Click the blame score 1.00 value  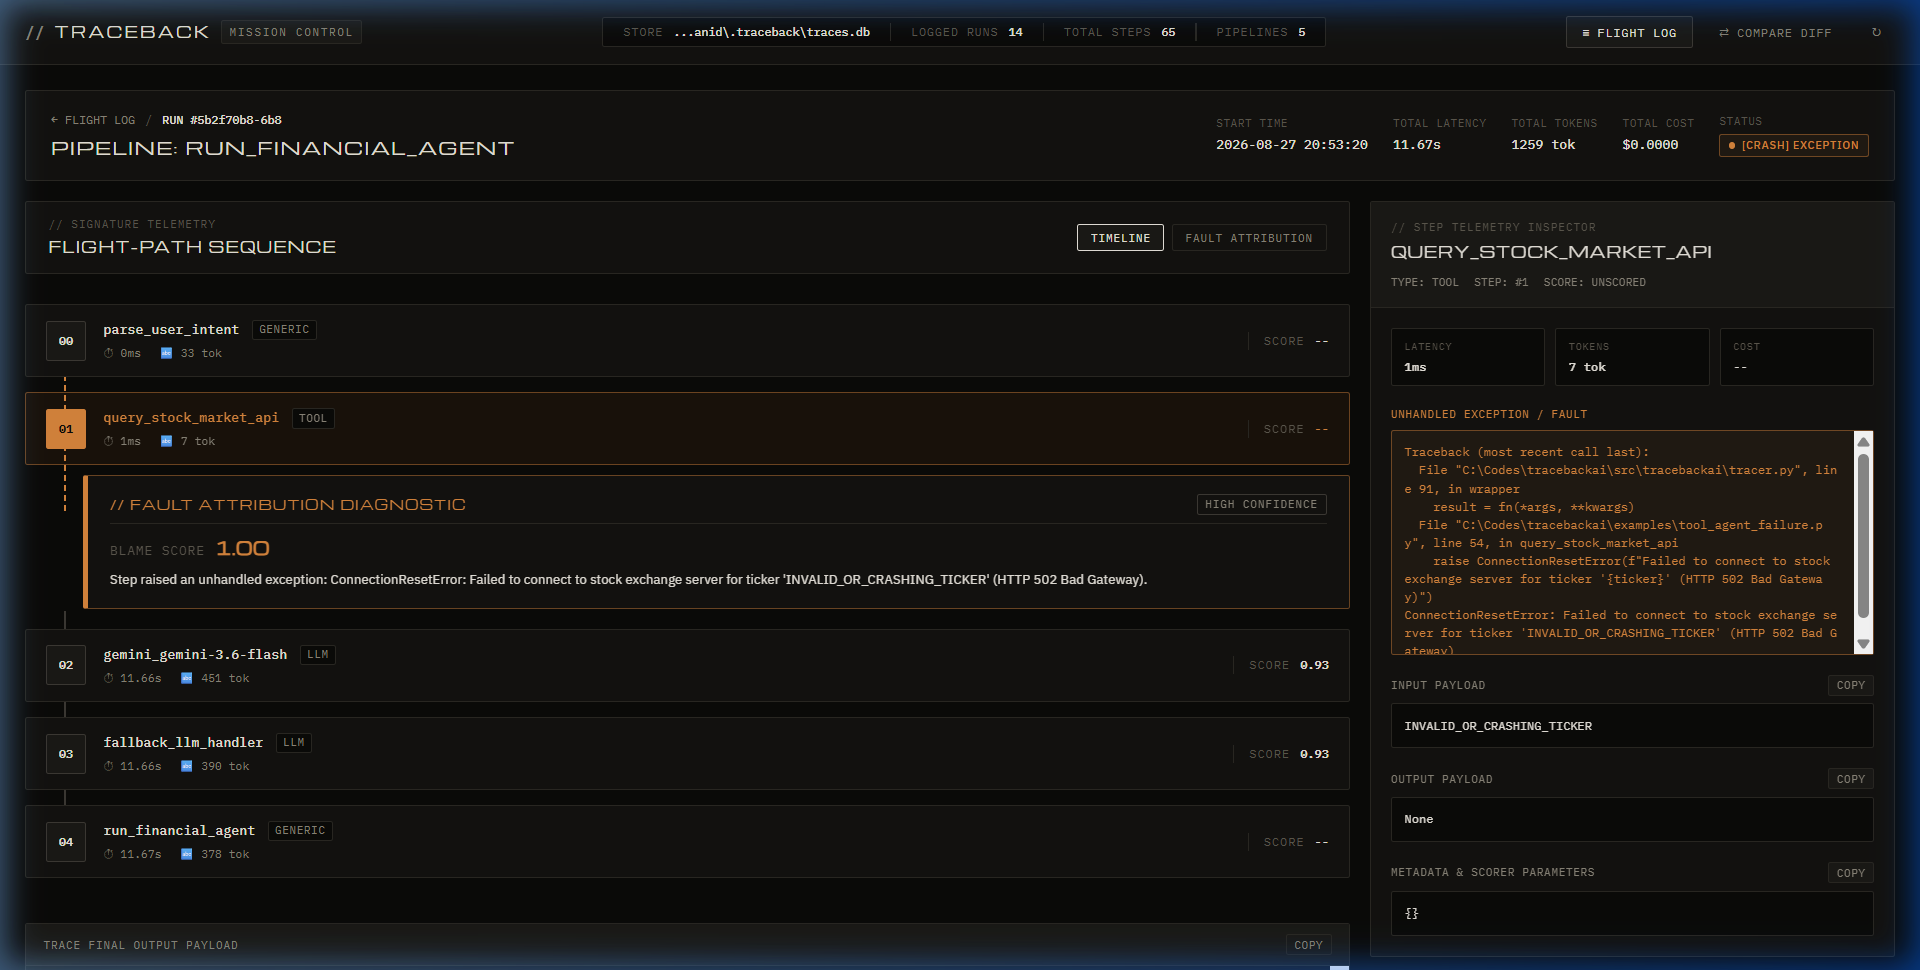click(243, 549)
